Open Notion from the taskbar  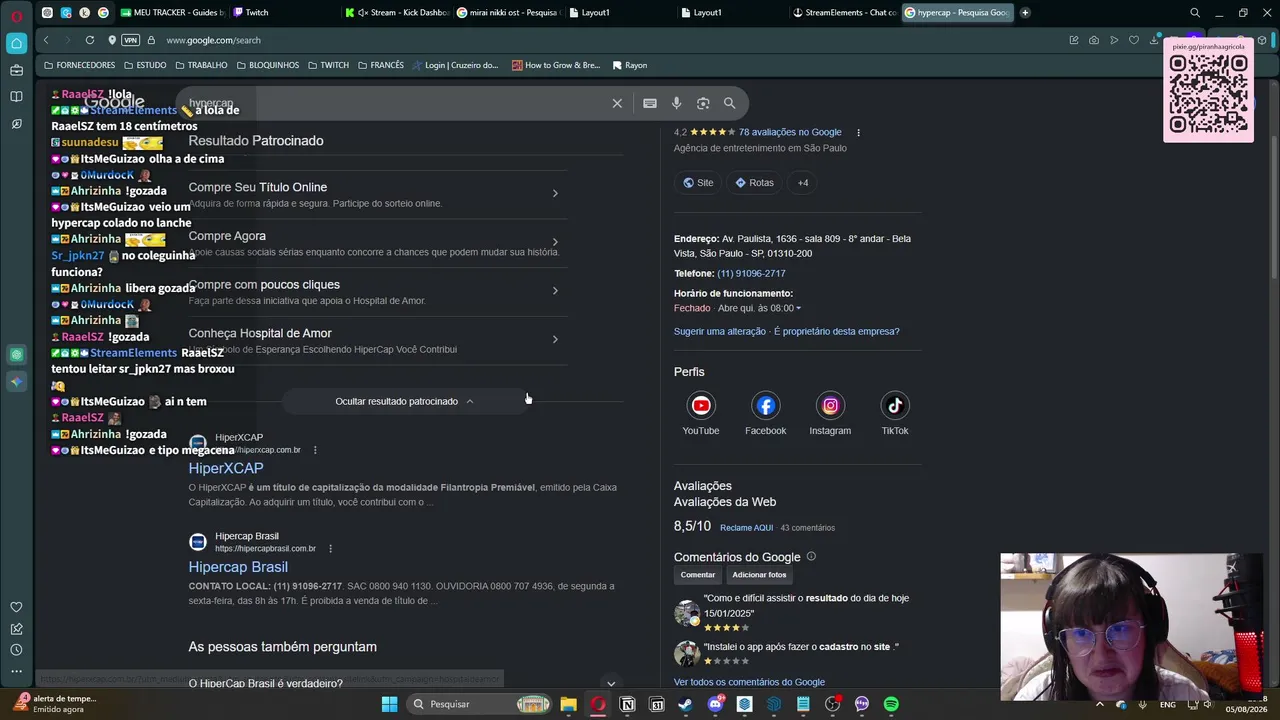pyautogui.click(x=627, y=704)
